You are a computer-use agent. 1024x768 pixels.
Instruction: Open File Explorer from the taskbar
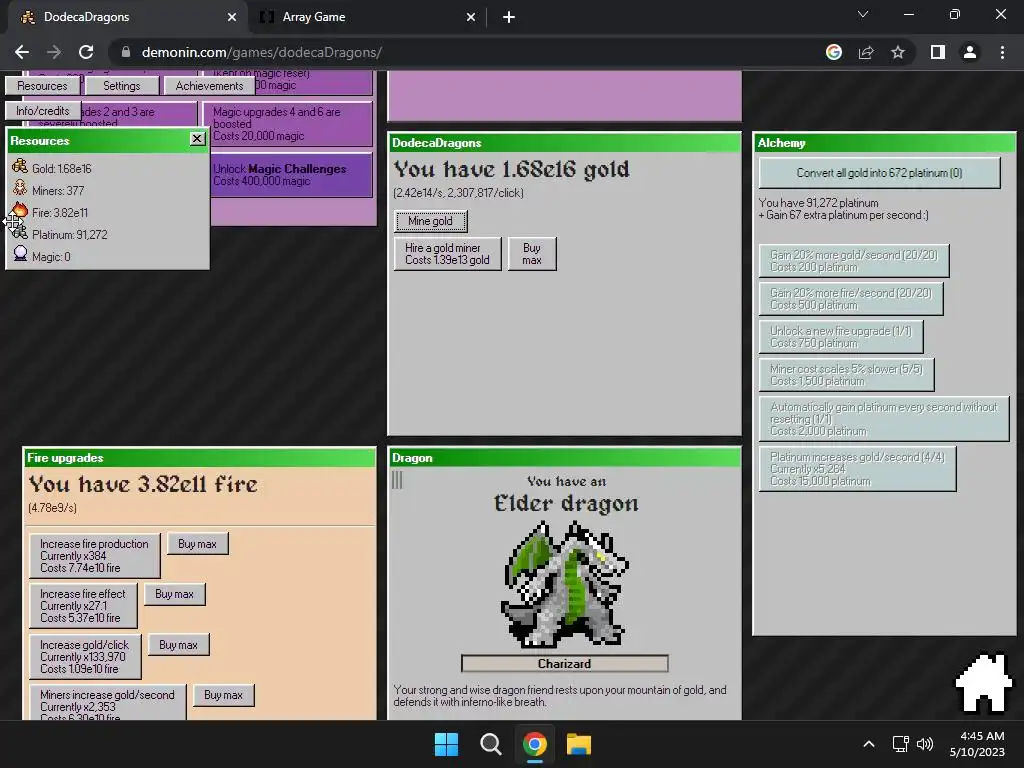point(579,744)
